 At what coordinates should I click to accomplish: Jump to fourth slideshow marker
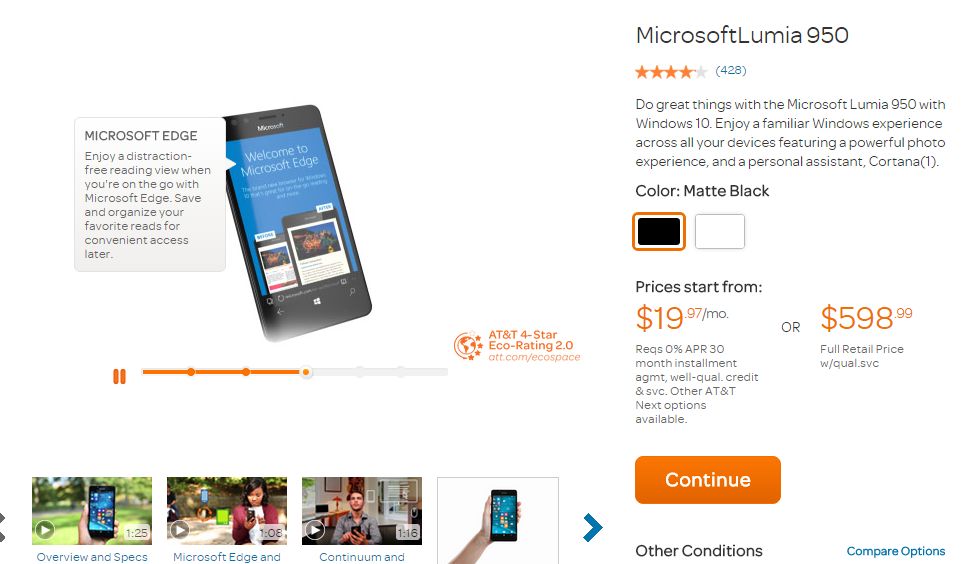click(360, 372)
